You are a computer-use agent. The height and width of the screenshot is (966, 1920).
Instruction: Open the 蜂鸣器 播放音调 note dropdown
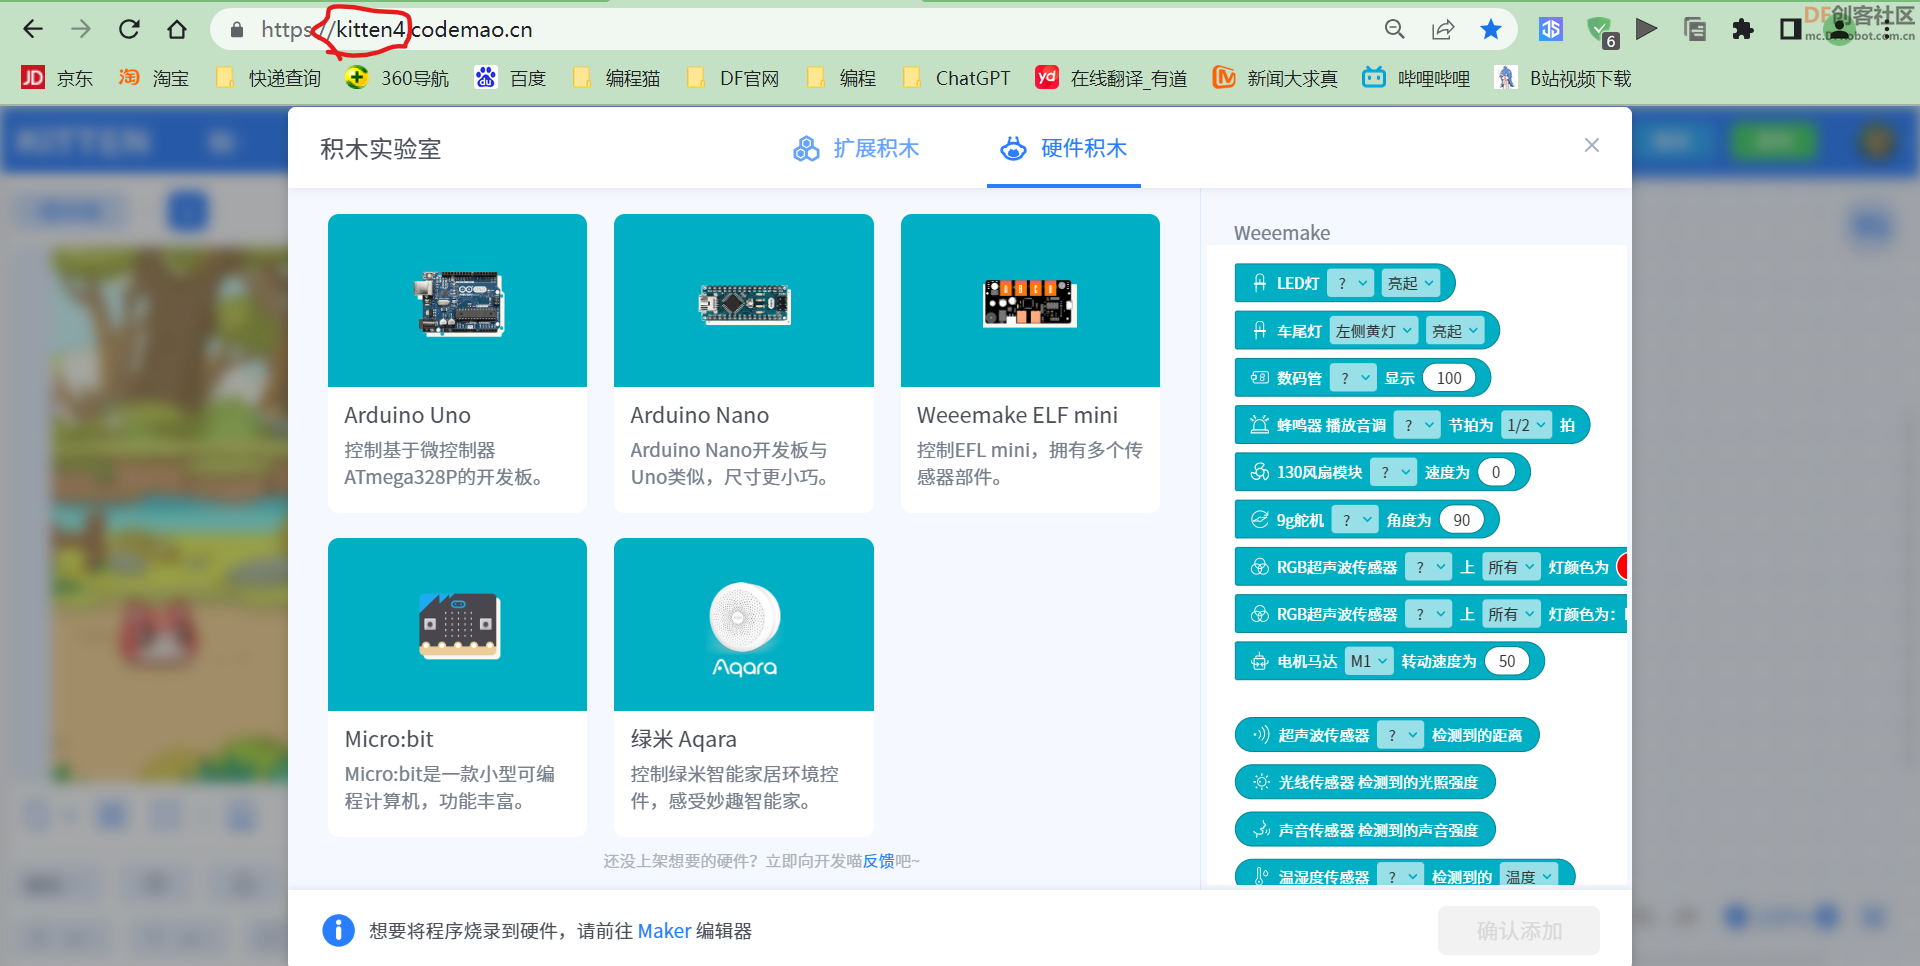pos(1417,425)
